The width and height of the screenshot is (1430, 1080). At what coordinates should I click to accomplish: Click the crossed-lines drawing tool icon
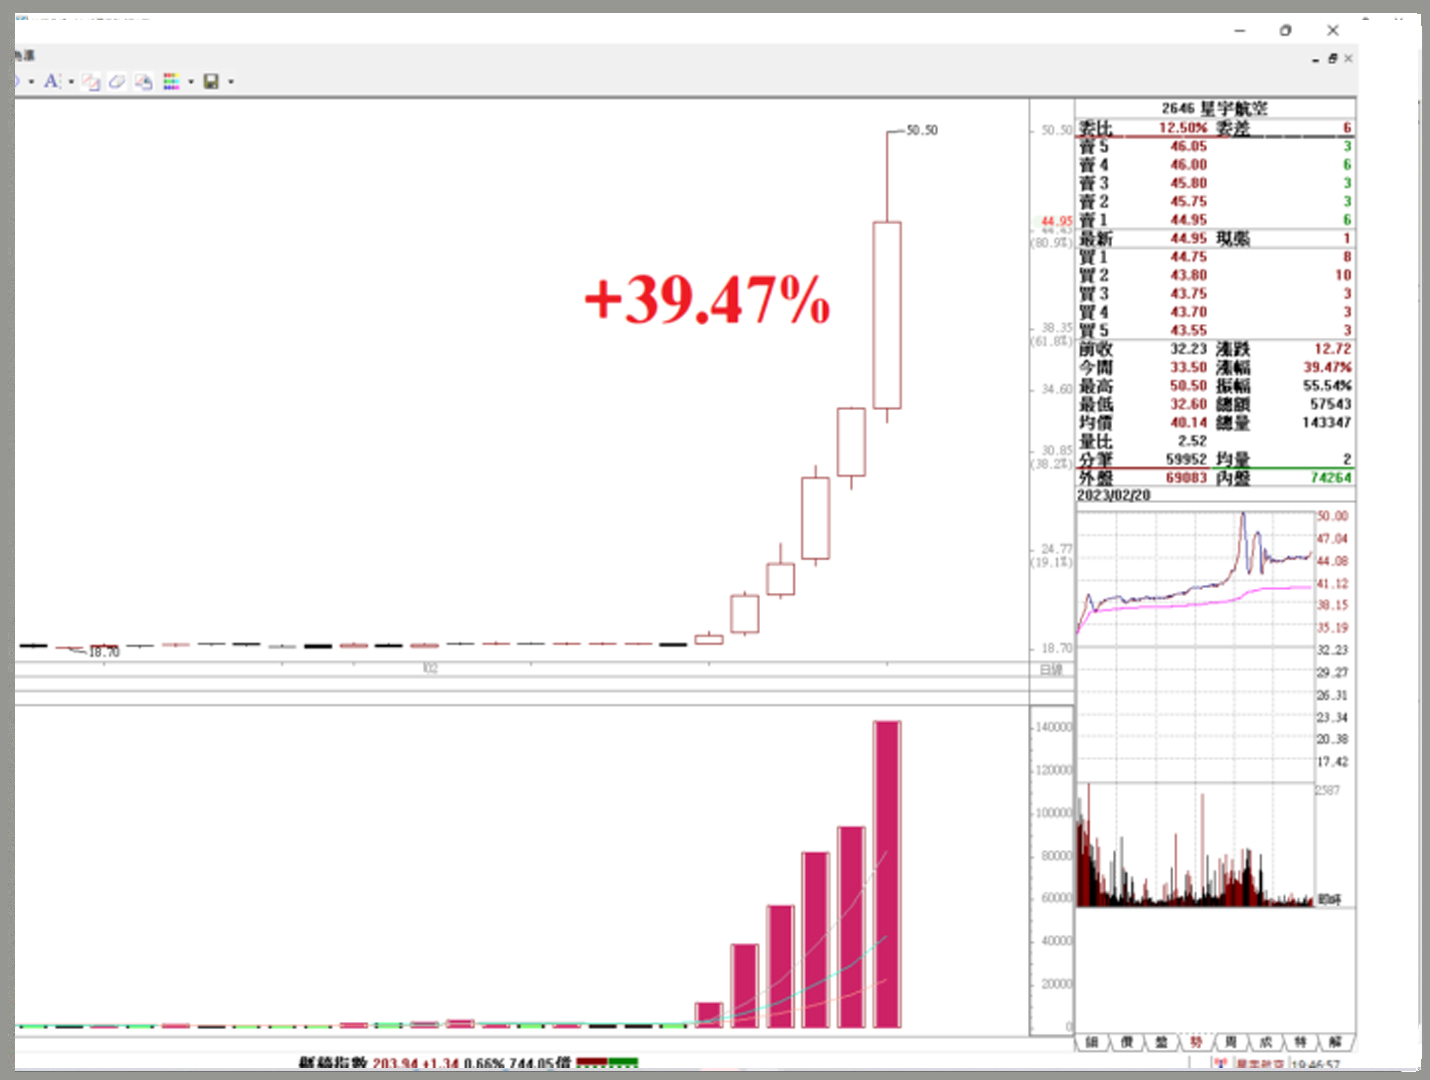click(91, 82)
